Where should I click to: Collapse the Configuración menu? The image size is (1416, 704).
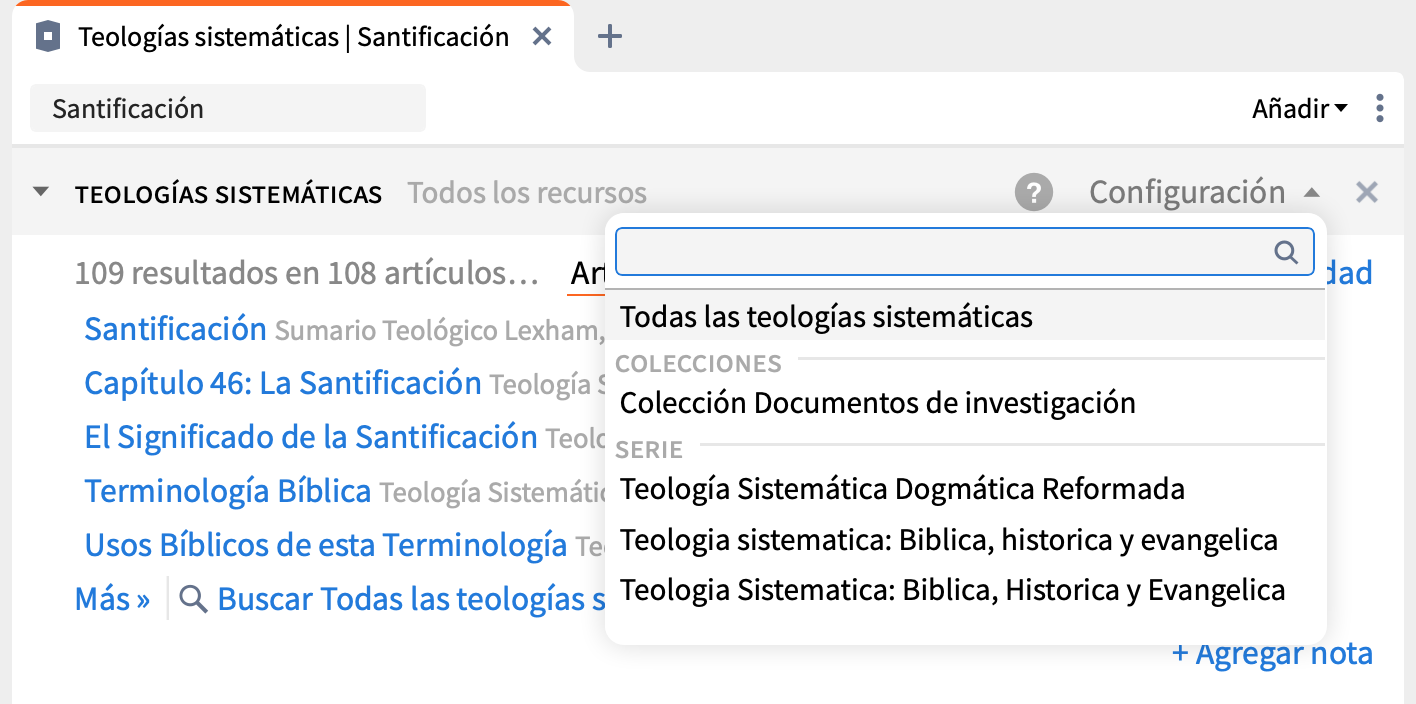pyautogui.click(x=1205, y=192)
